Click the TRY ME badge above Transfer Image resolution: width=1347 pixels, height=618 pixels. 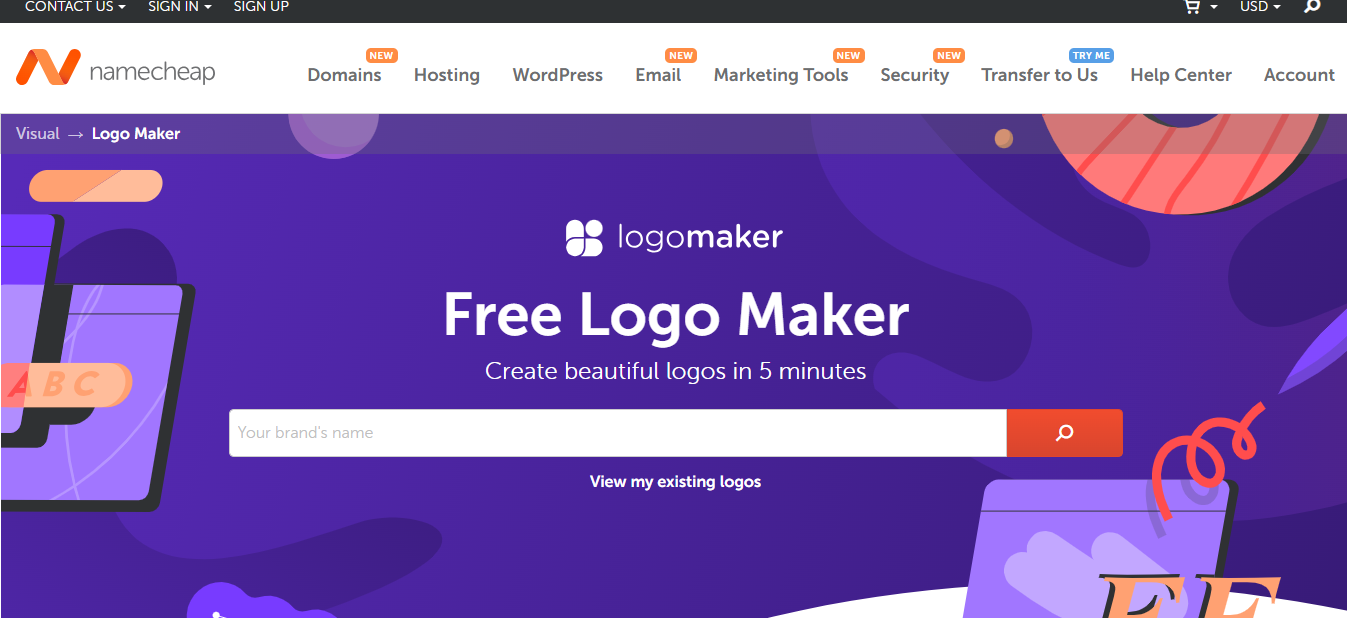pyautogui.click(x=1091, y=56)
